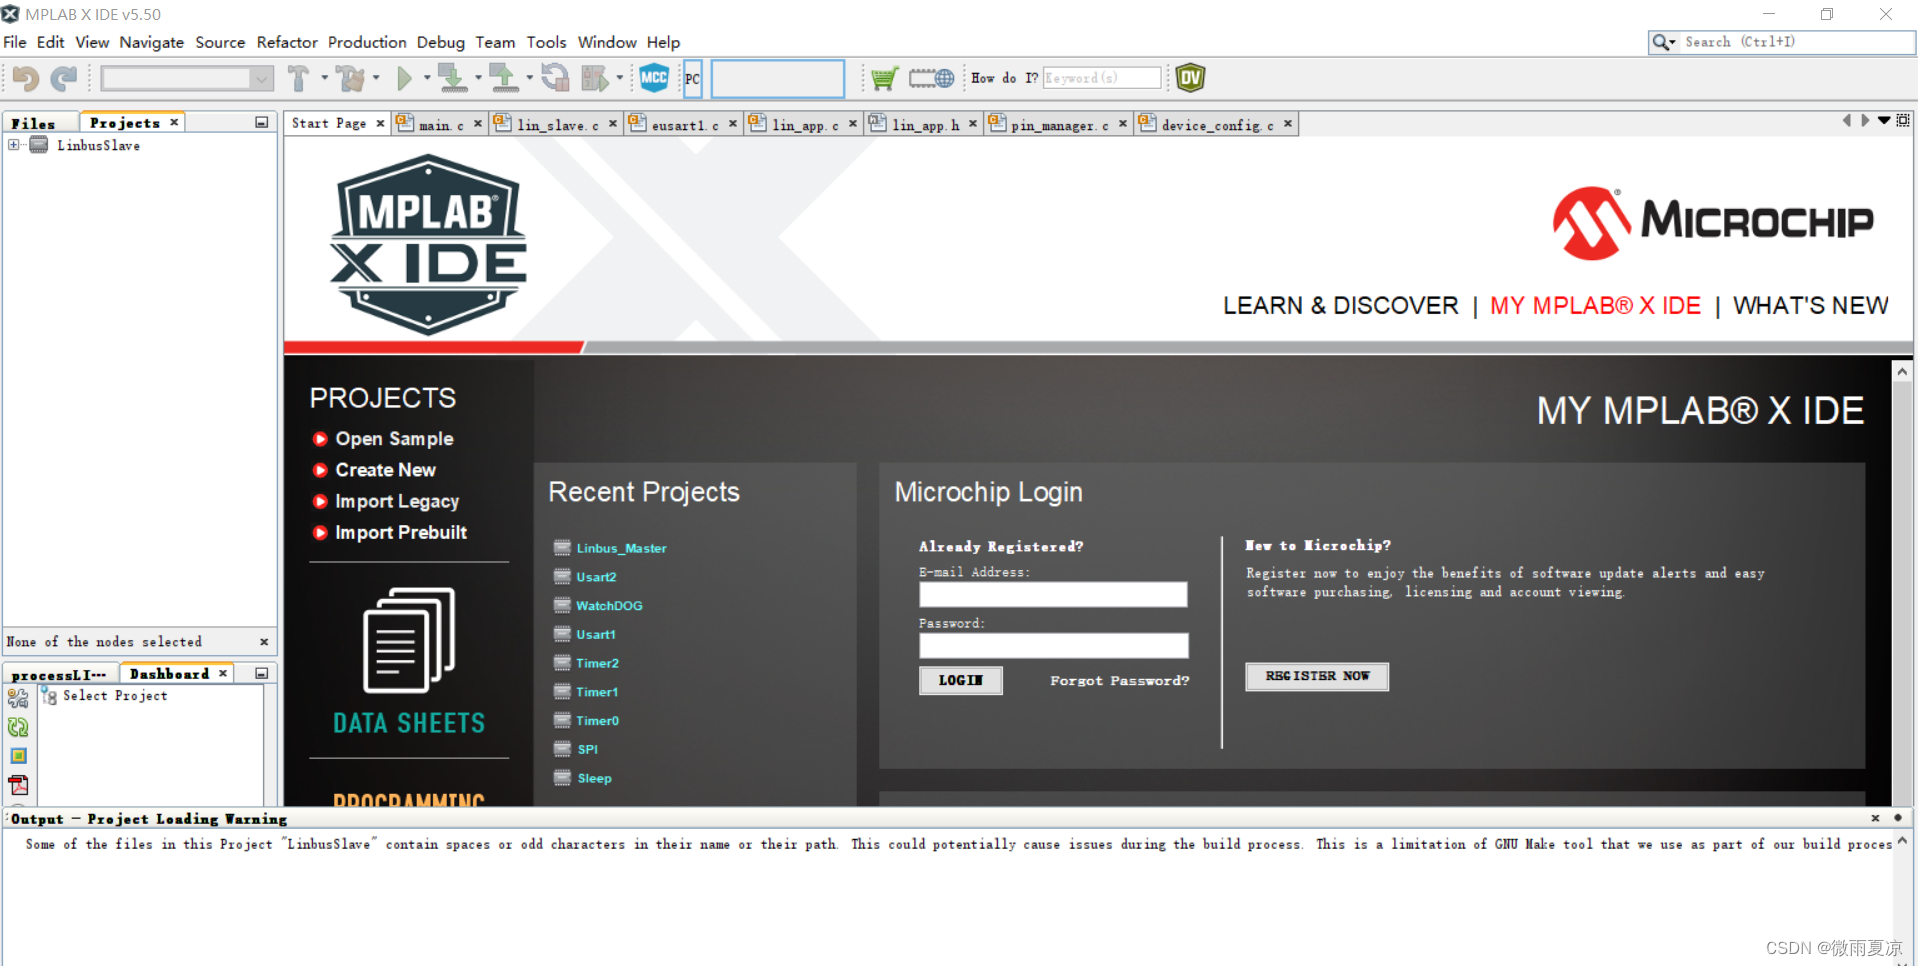Image resolution: width=1918 pixels, height=966 pixels.
Task: Click the chip with globe icon
Action: coord(931,78)
